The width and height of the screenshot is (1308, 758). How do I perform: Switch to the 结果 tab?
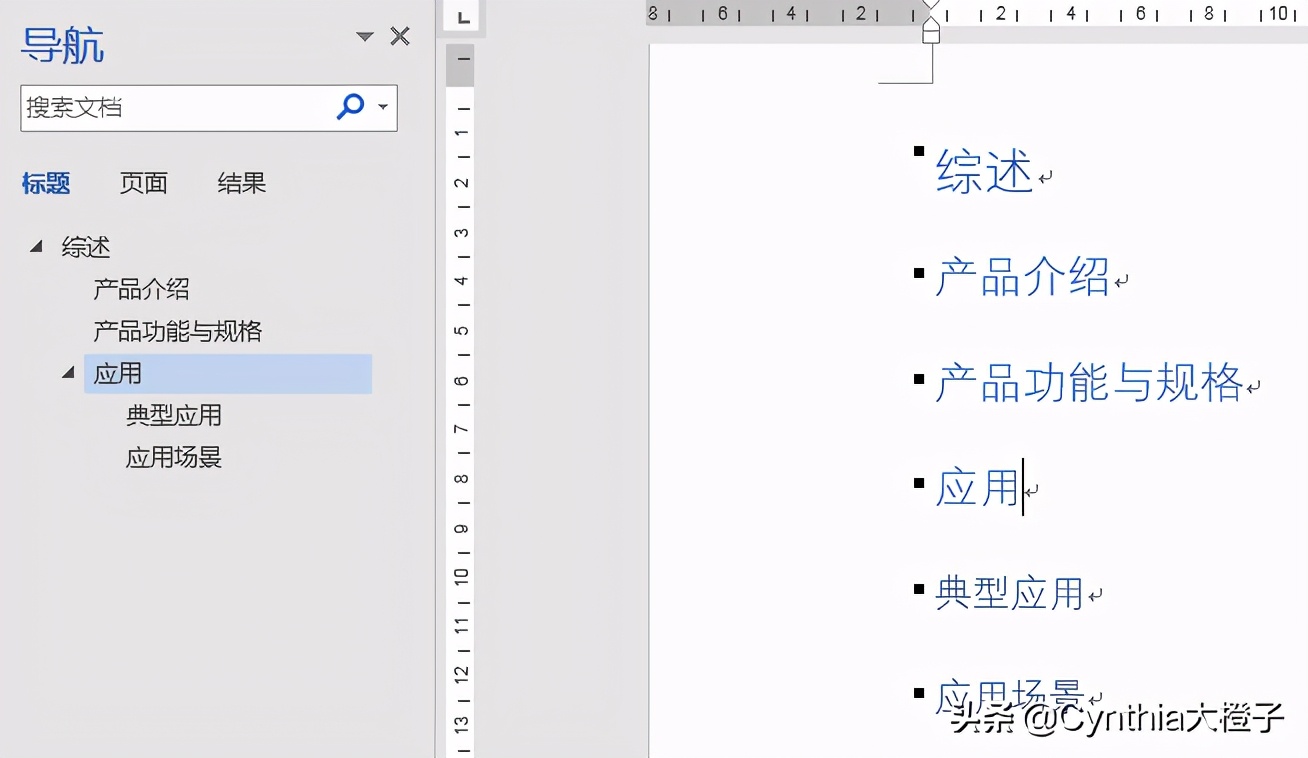click(x=240, y=183)
